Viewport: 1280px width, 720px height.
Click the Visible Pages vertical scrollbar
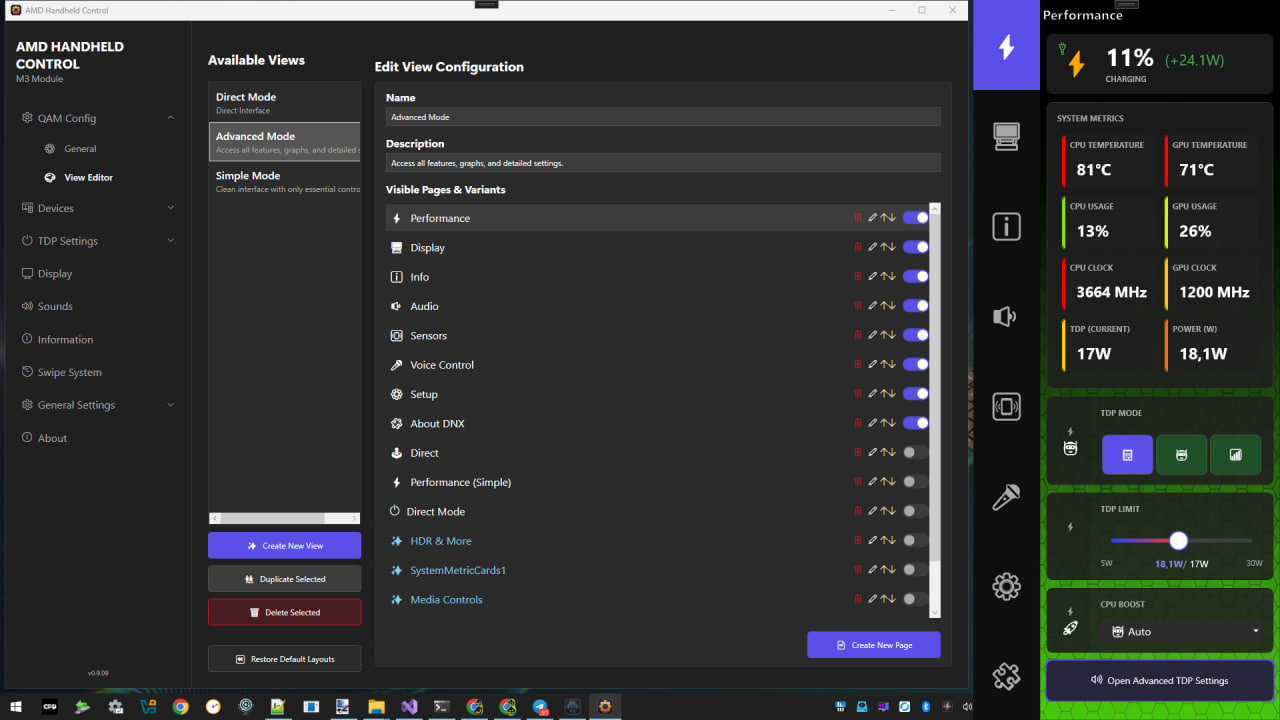[935, 410]
